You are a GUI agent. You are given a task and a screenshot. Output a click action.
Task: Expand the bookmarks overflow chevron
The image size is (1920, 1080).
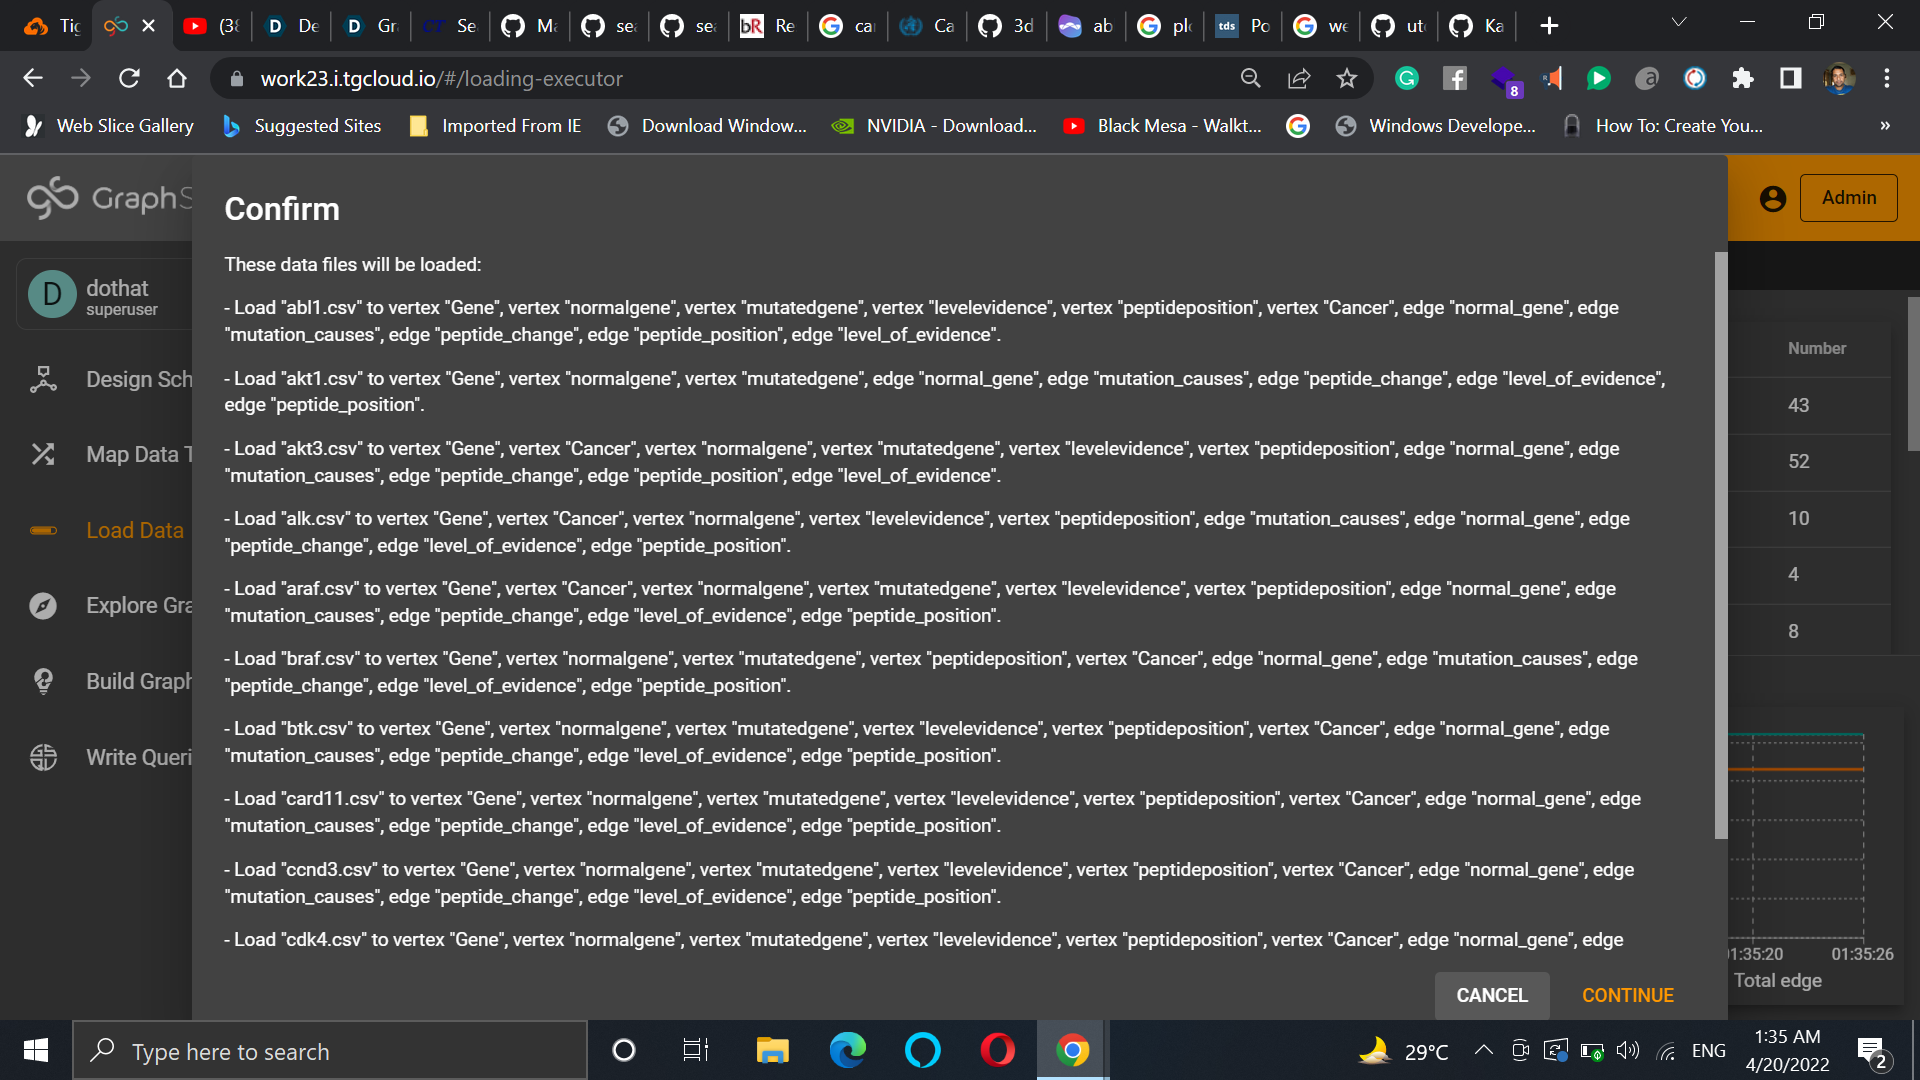click(1884, 126)
